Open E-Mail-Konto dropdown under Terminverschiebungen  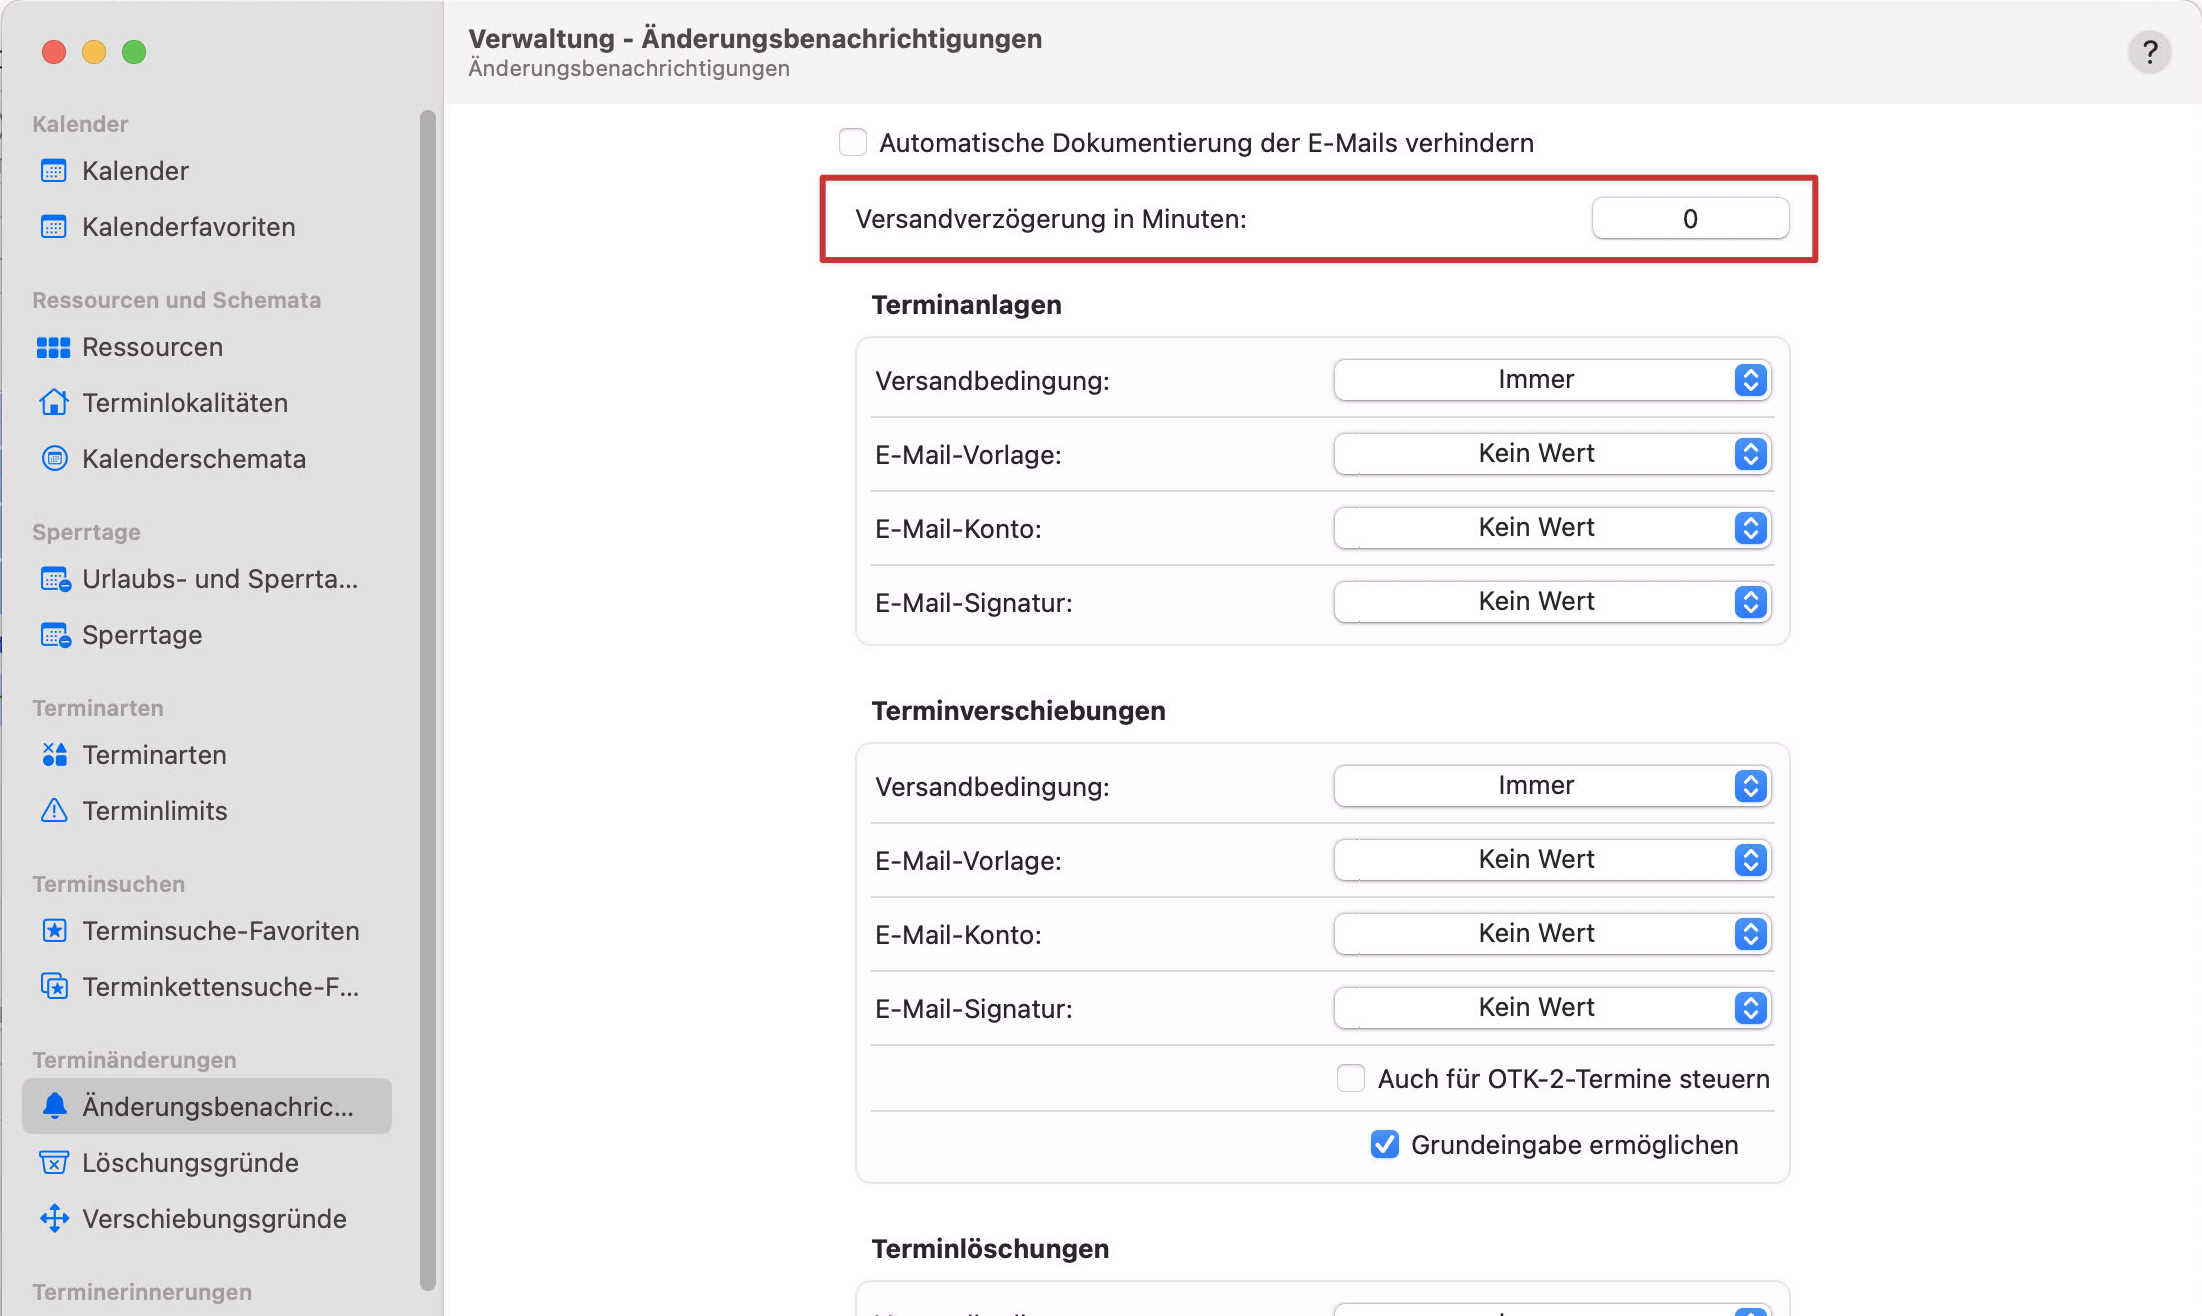click(1552, 934)
